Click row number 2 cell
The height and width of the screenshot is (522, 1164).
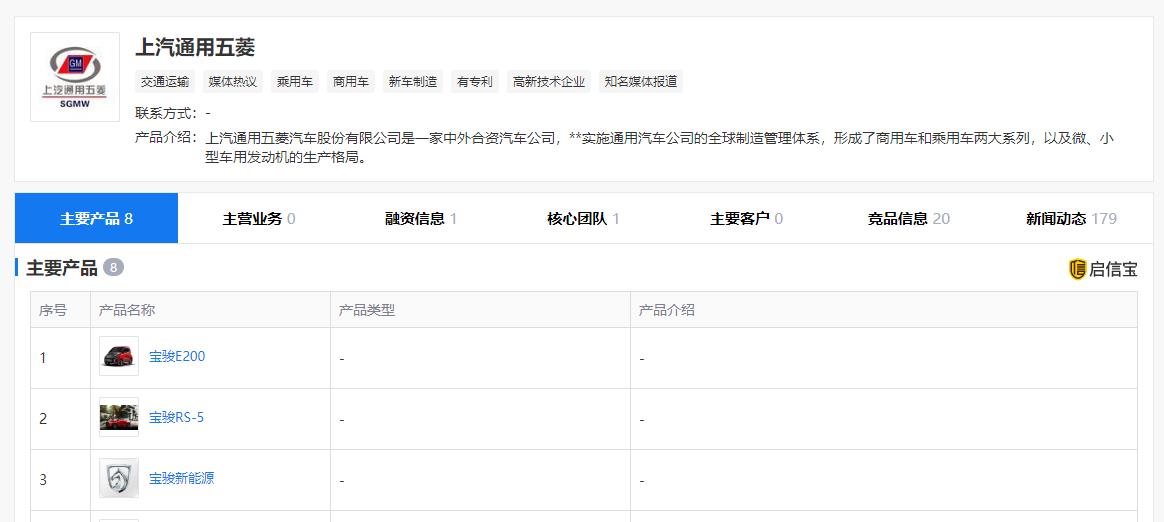point(60,419)
